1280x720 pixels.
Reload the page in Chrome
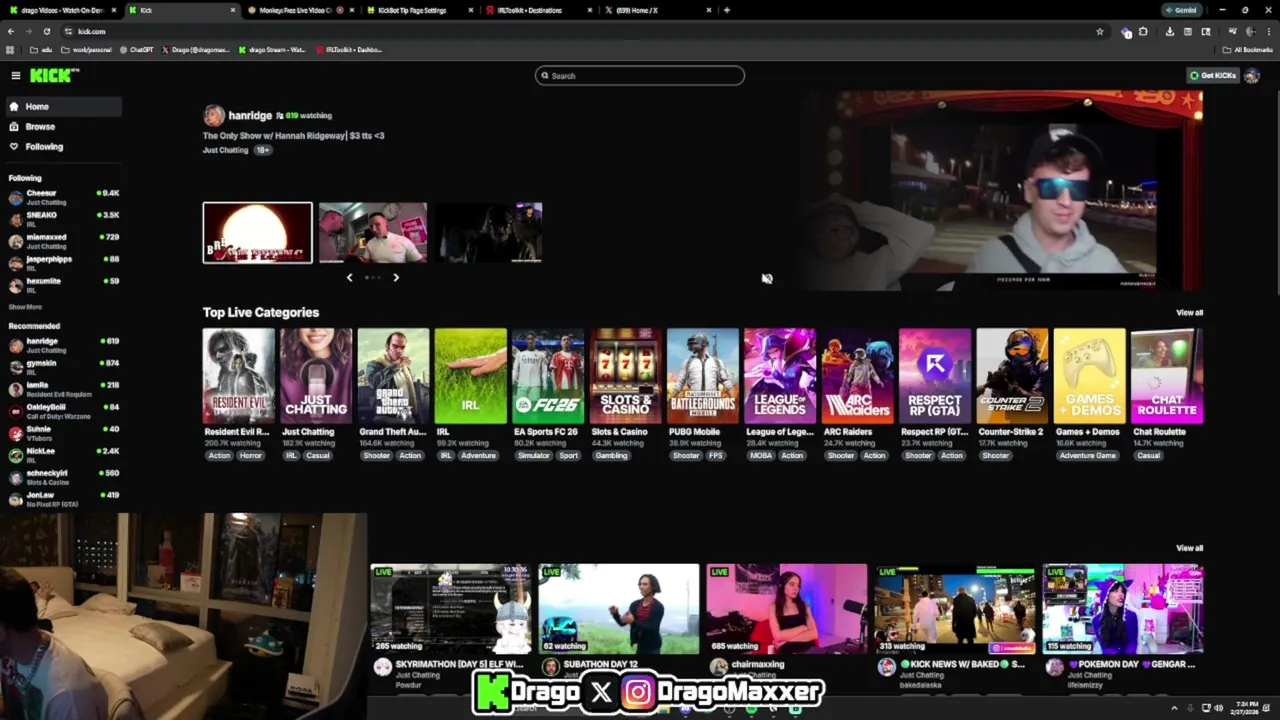[46, 31]
